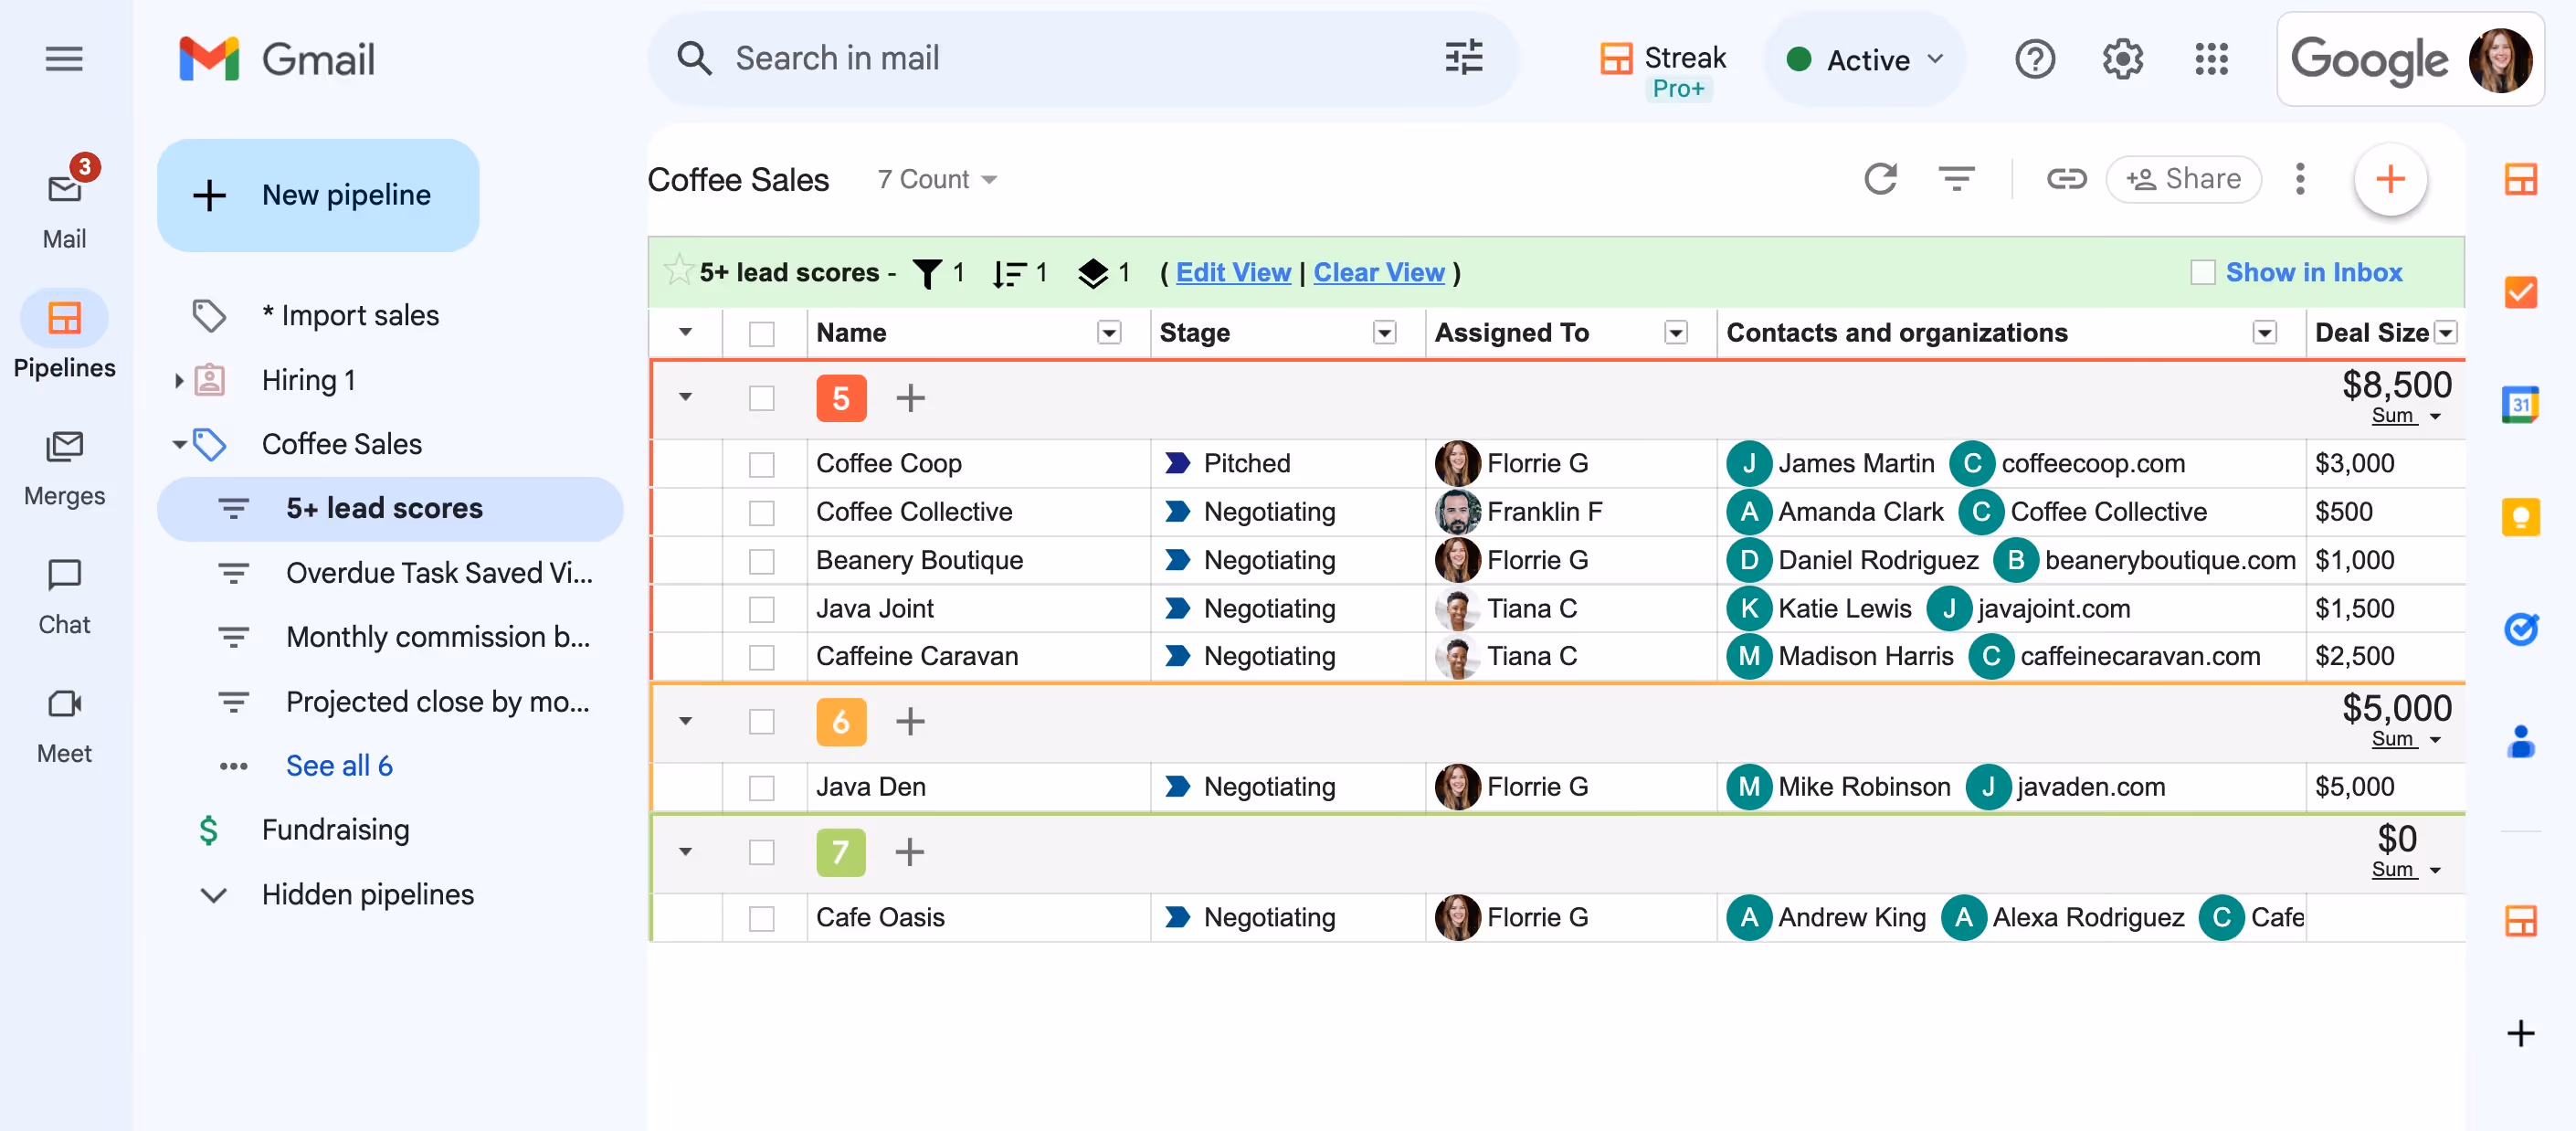2576x1131 pixels.
Task: Copy the pipeline link icon
Action: pyautogui.click(x=2066, y=179)
